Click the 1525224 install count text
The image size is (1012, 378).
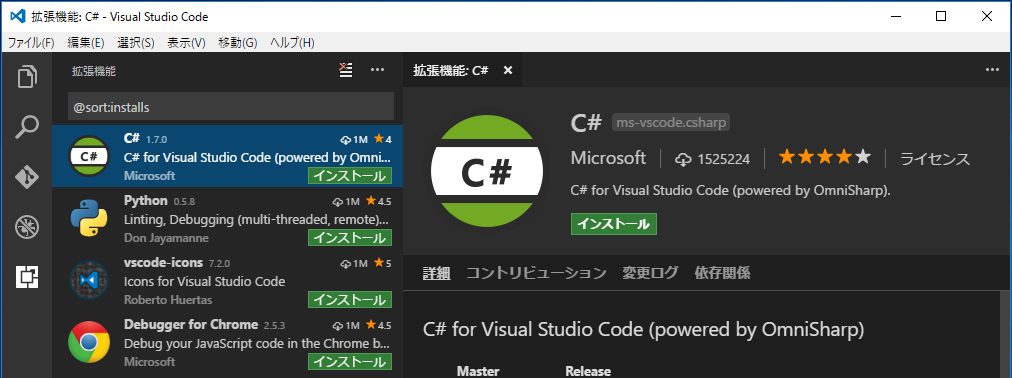[724, 159]
